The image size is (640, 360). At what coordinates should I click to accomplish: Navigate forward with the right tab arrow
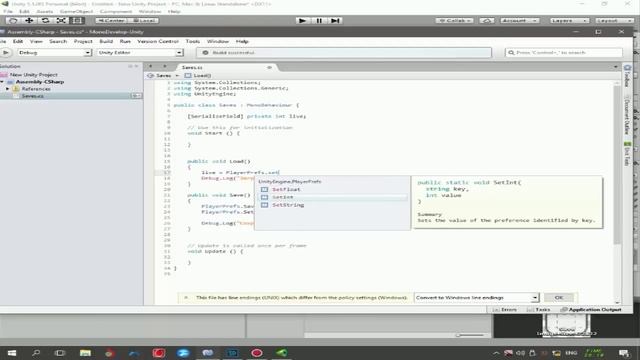[x=164, y=67]
